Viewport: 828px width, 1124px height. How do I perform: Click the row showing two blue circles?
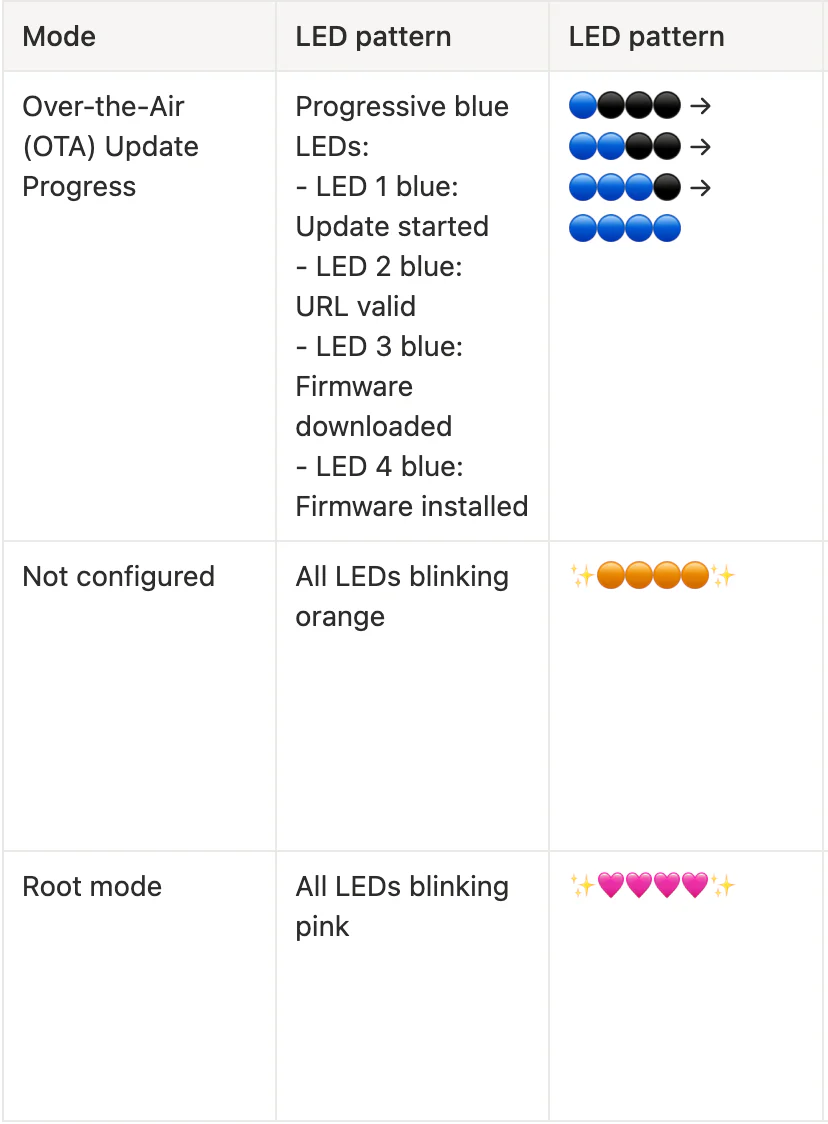[624, 146]
